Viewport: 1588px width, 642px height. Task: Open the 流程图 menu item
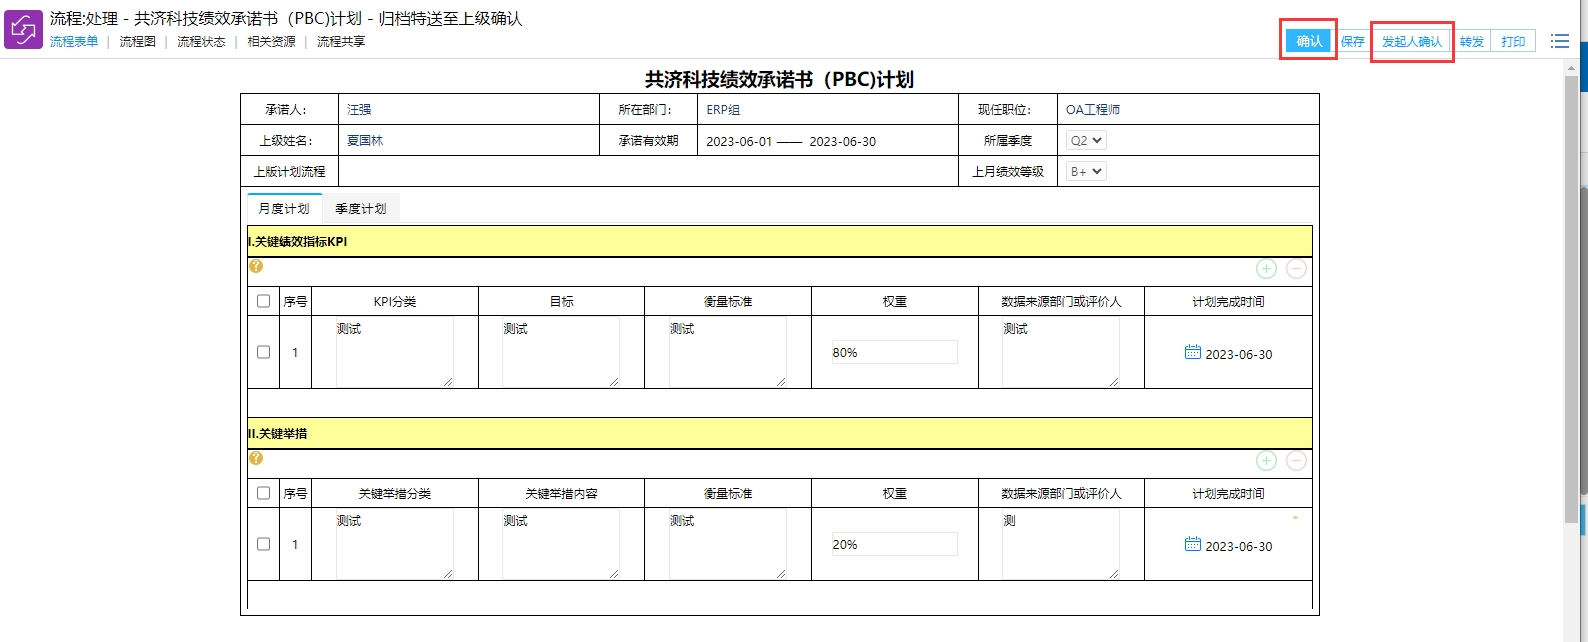pos(137,42)
